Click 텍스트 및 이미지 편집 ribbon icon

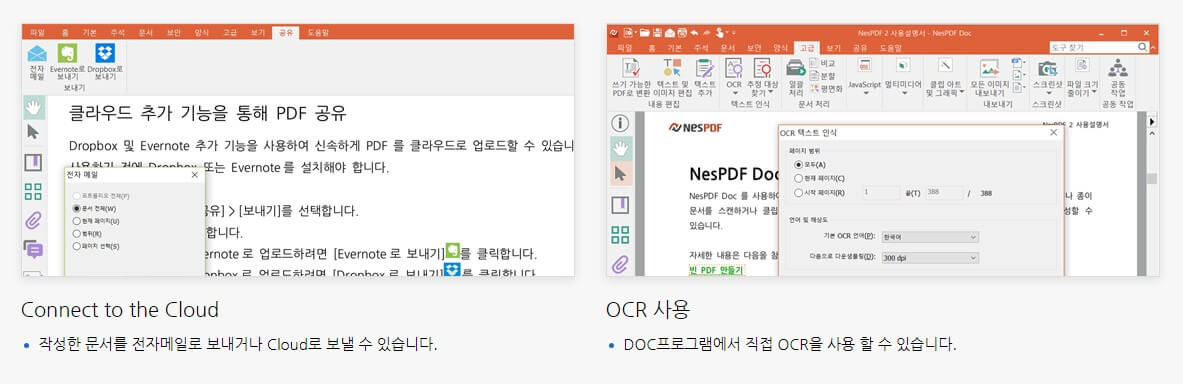671,68
